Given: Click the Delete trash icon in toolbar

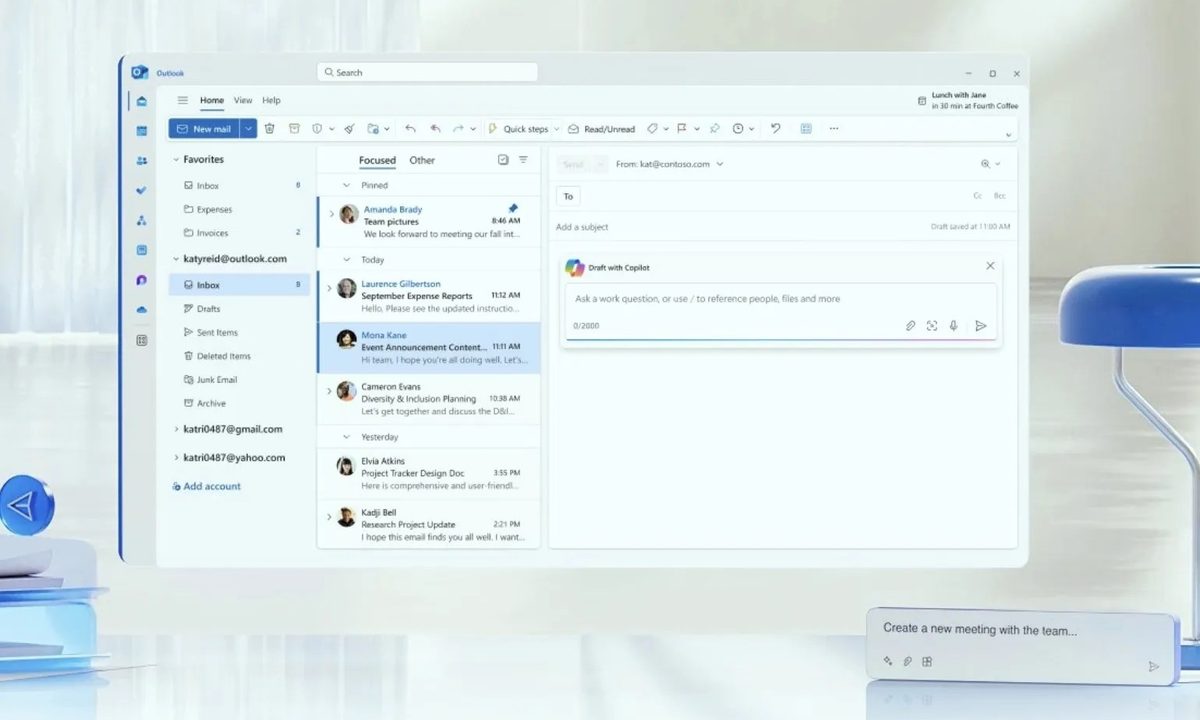Looking at the screenshot, I should (x=270, y=129).
